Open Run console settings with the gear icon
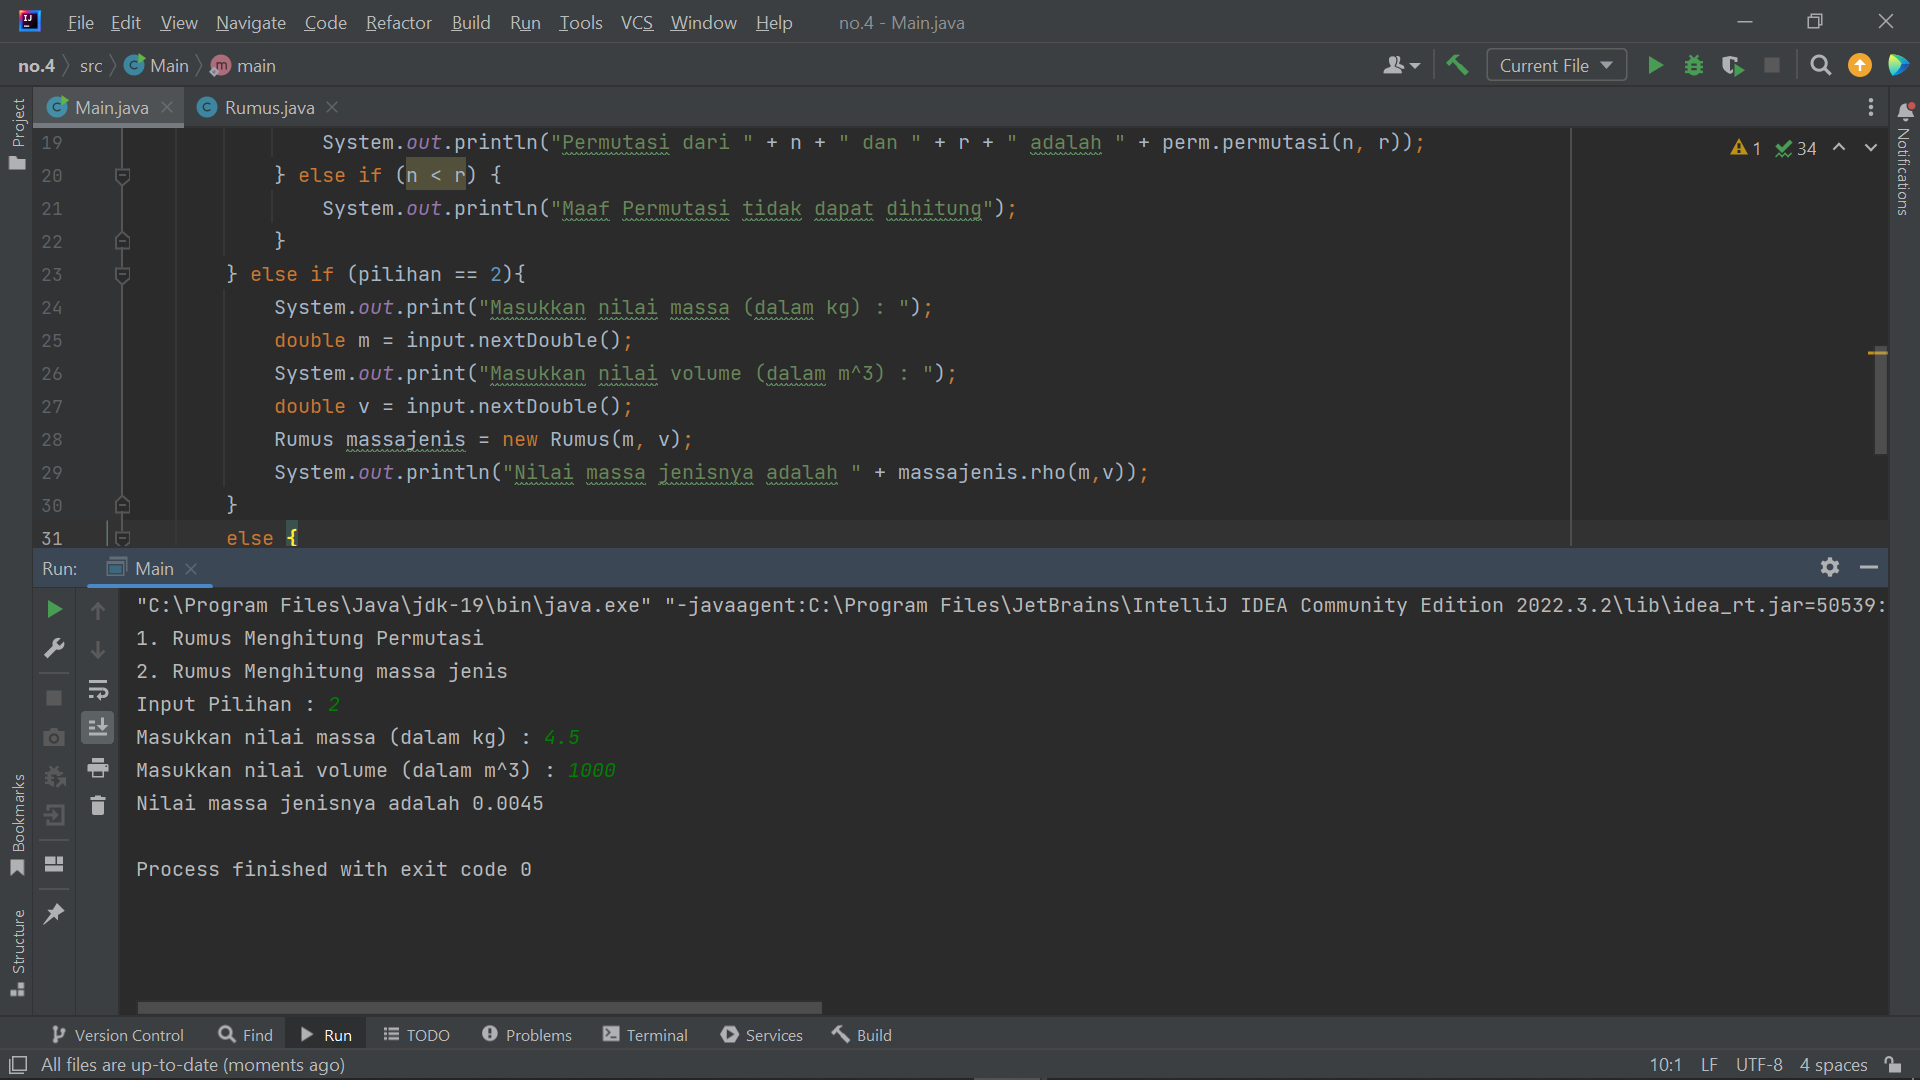This screenshot has height=1080, width=1920. click(1830, 567)
